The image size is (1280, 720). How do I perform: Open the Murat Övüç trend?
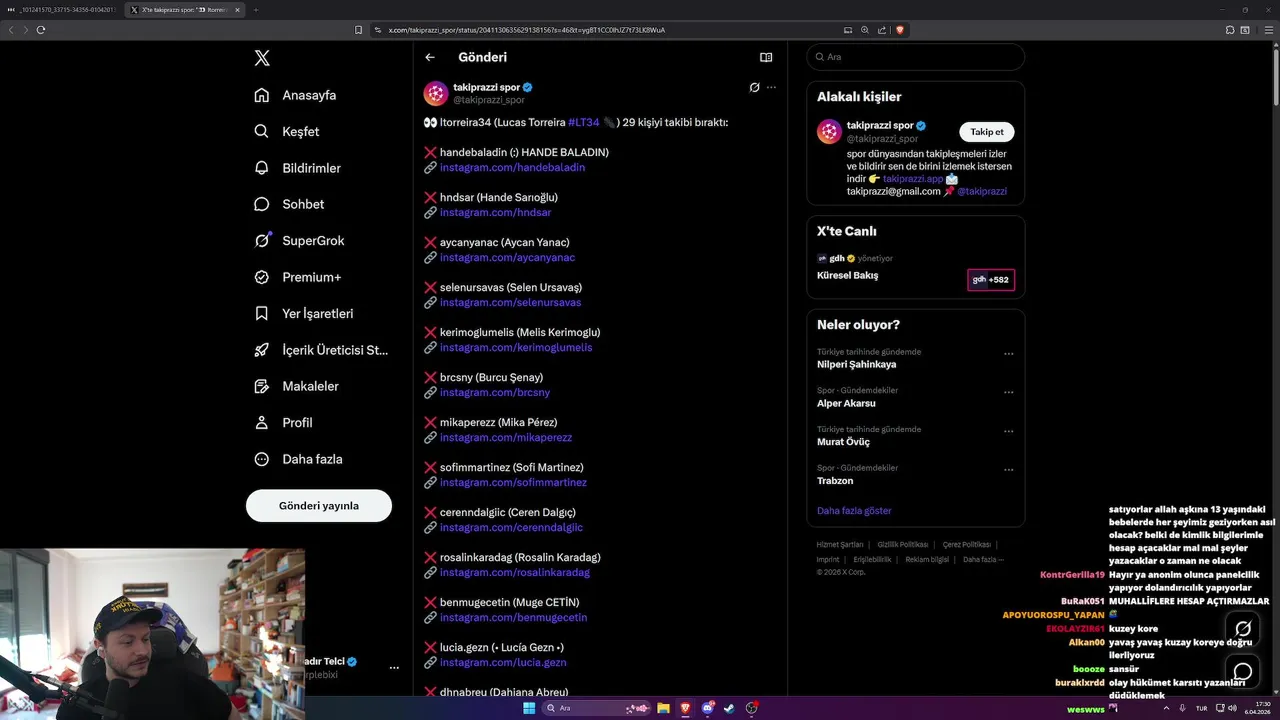tap(843, 442)
